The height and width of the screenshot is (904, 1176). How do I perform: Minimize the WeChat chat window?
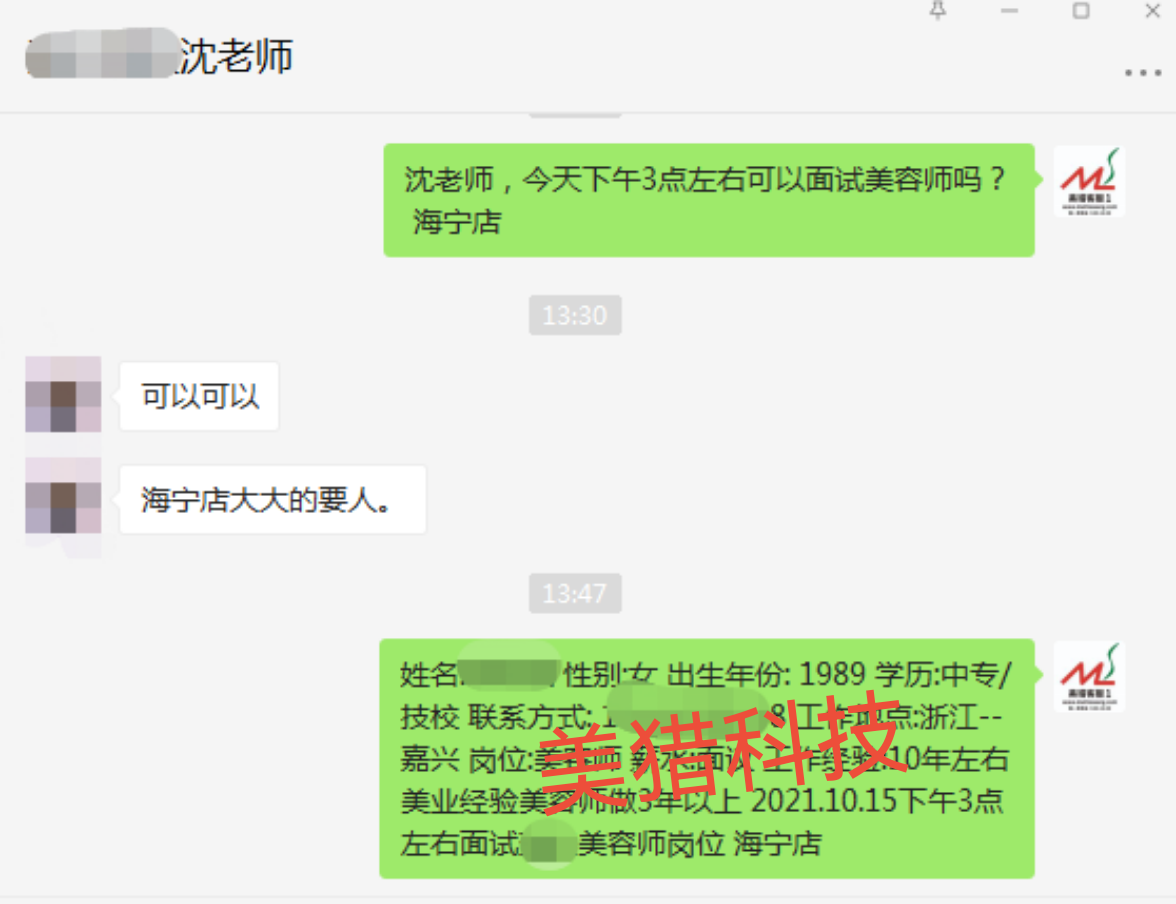[1010, 11]
